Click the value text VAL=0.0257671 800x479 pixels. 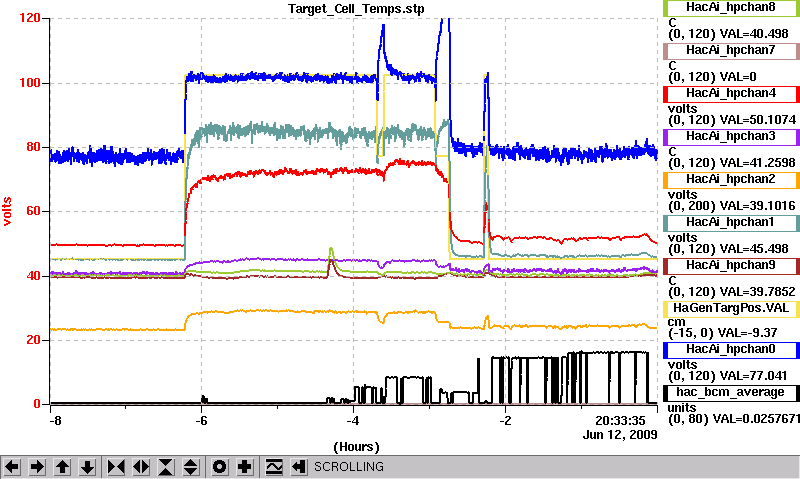coord(756,419)
